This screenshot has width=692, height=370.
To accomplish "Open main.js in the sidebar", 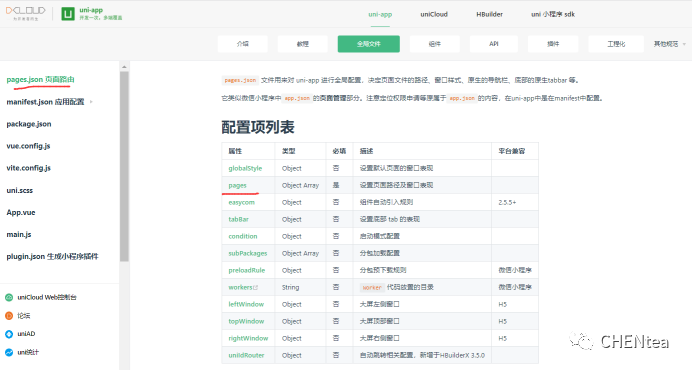I will point(19,234).
